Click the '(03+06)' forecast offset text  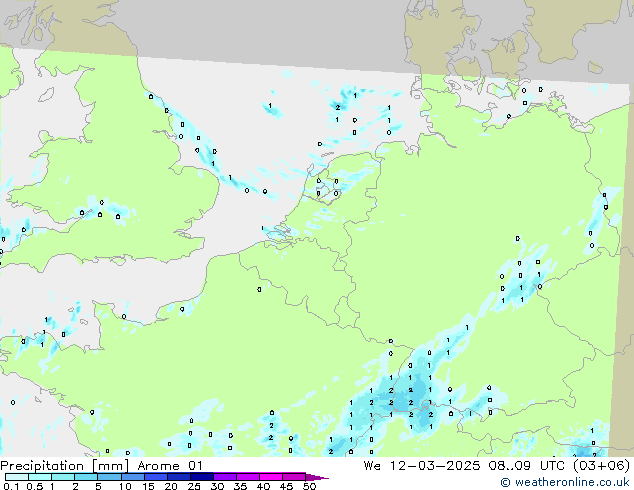601,466
